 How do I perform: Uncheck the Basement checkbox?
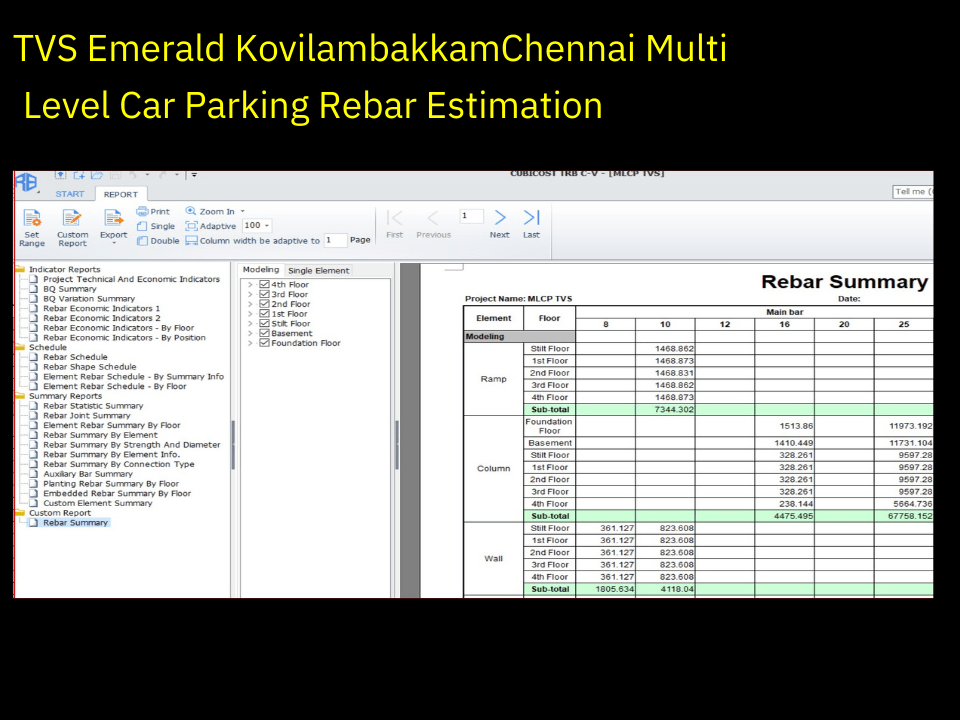(x=264, y=333)
